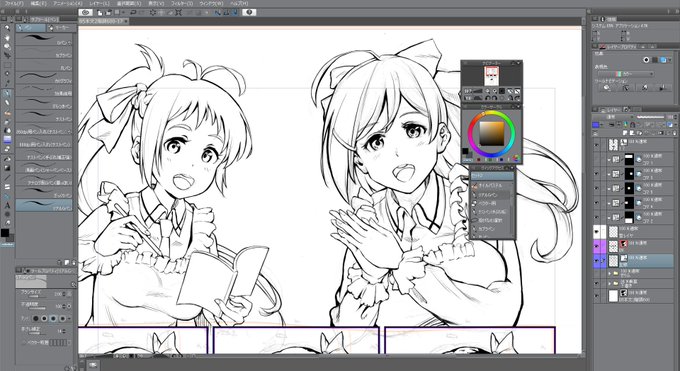Choose カブラペン brush in sub tool list
This screenshot has width=680, height=371.
(44, 52)
